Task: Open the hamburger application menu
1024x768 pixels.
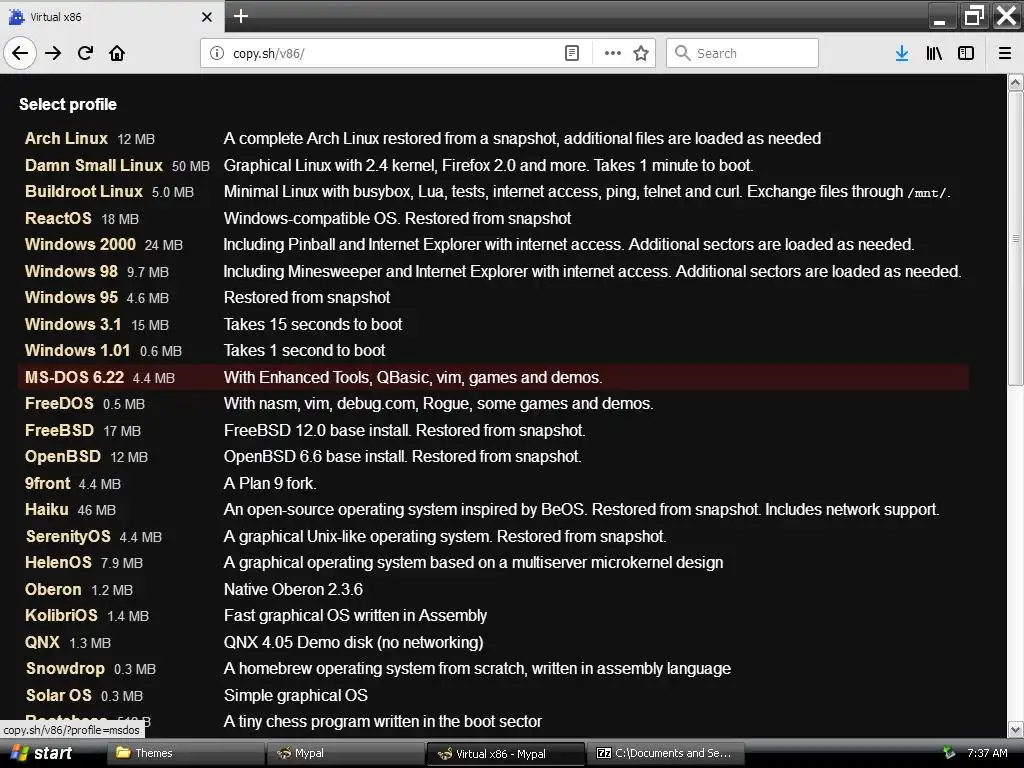Action: pos(1005,53)
